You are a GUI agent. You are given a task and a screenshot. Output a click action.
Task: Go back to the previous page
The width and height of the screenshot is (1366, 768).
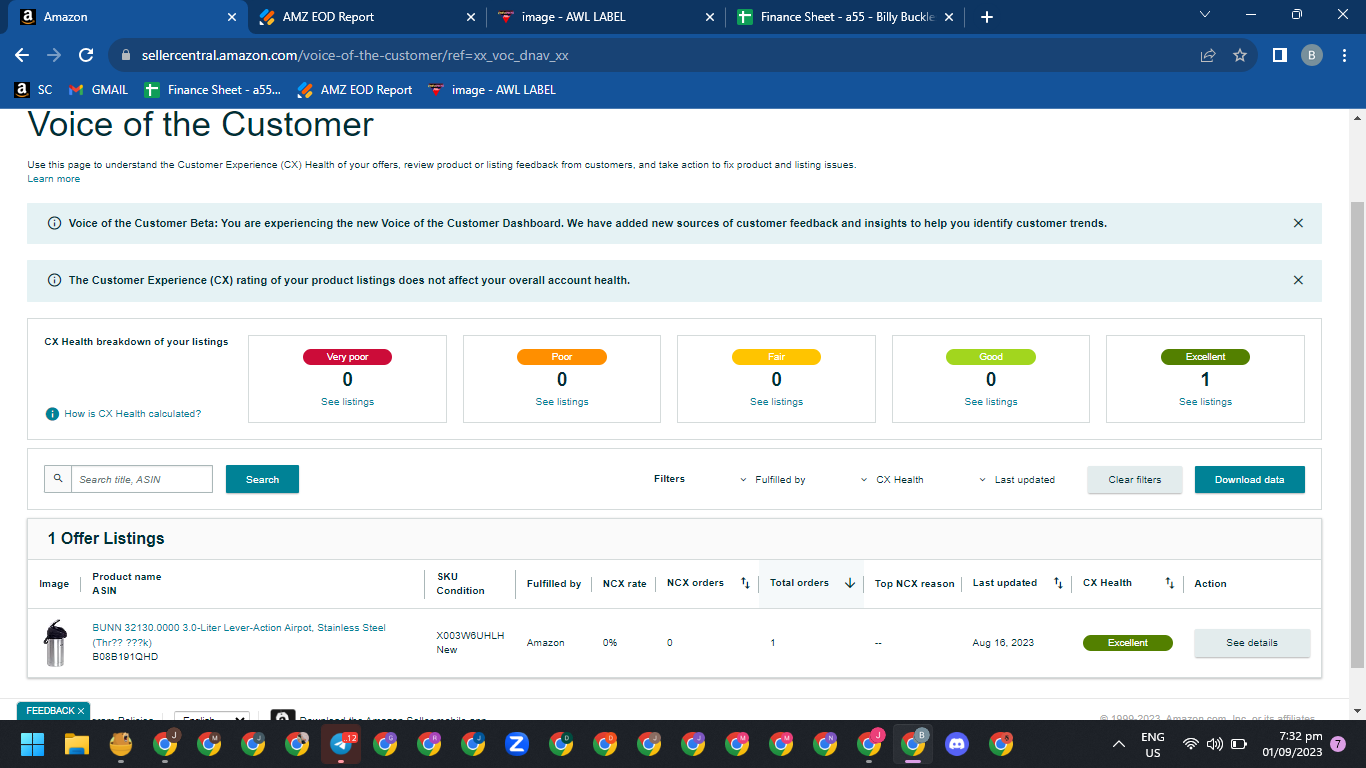click(22, 55)
